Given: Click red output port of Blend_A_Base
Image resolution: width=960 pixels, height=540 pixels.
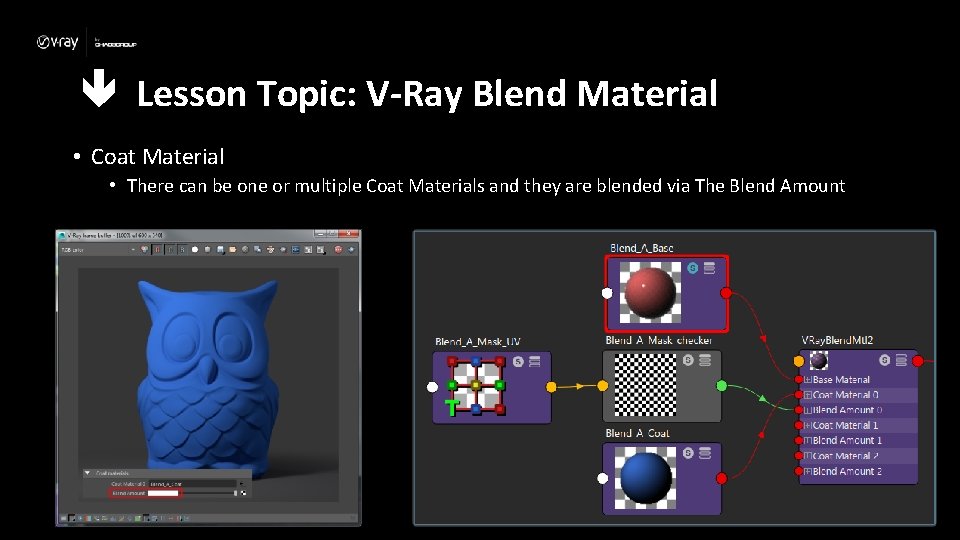Looking at the screenshot, I should [x=726, y=293].
